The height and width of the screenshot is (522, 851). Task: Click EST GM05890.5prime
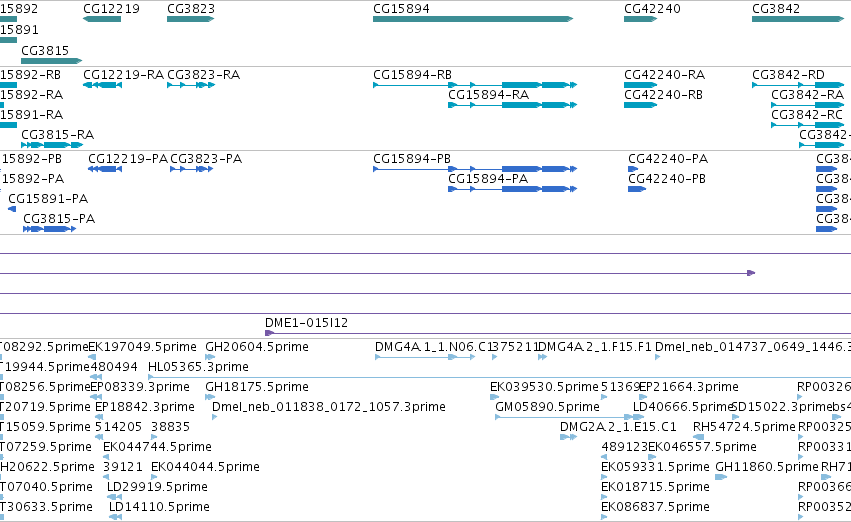(548, 406)
